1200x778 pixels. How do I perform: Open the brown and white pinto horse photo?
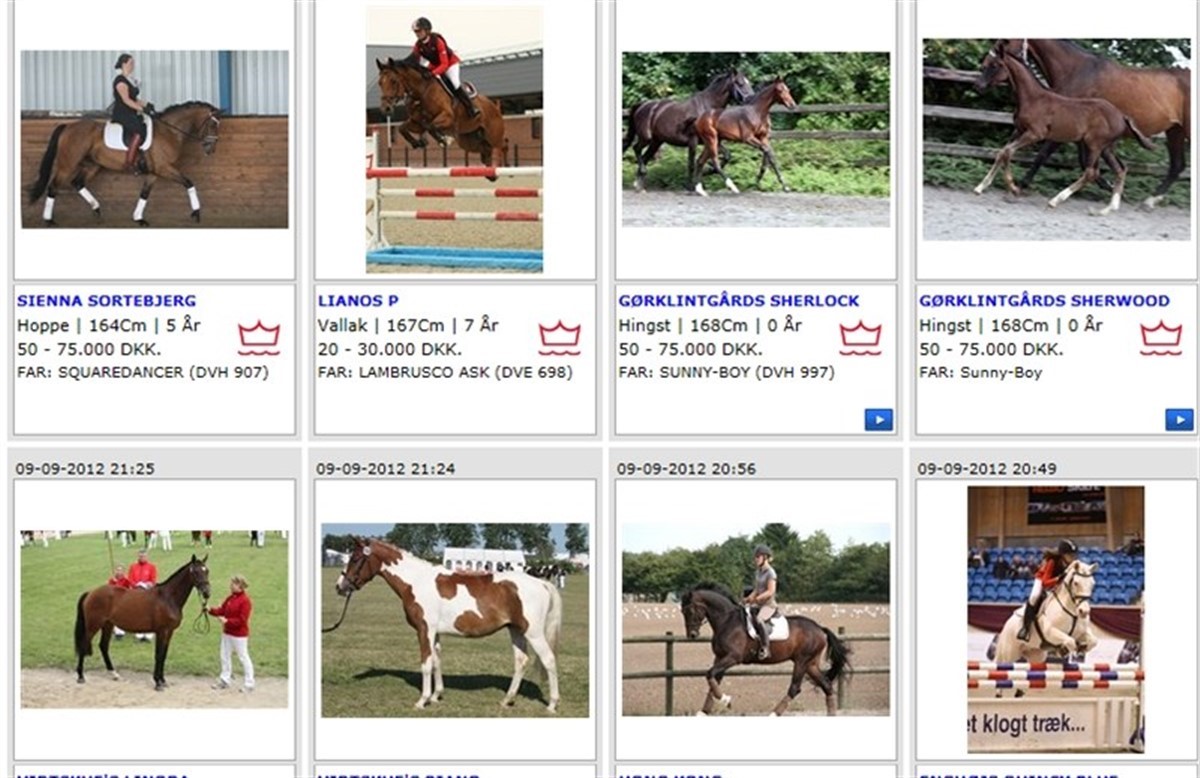(455, 619)
